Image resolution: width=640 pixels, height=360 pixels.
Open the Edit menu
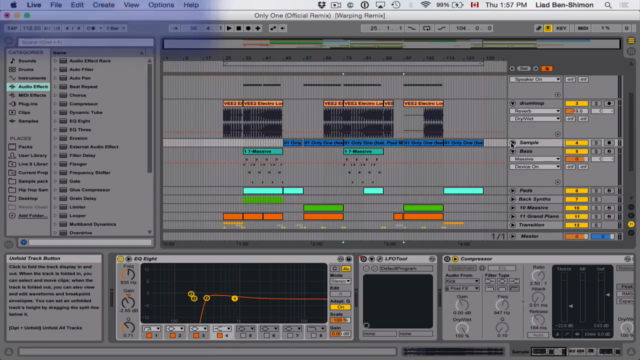pos(77,5)
